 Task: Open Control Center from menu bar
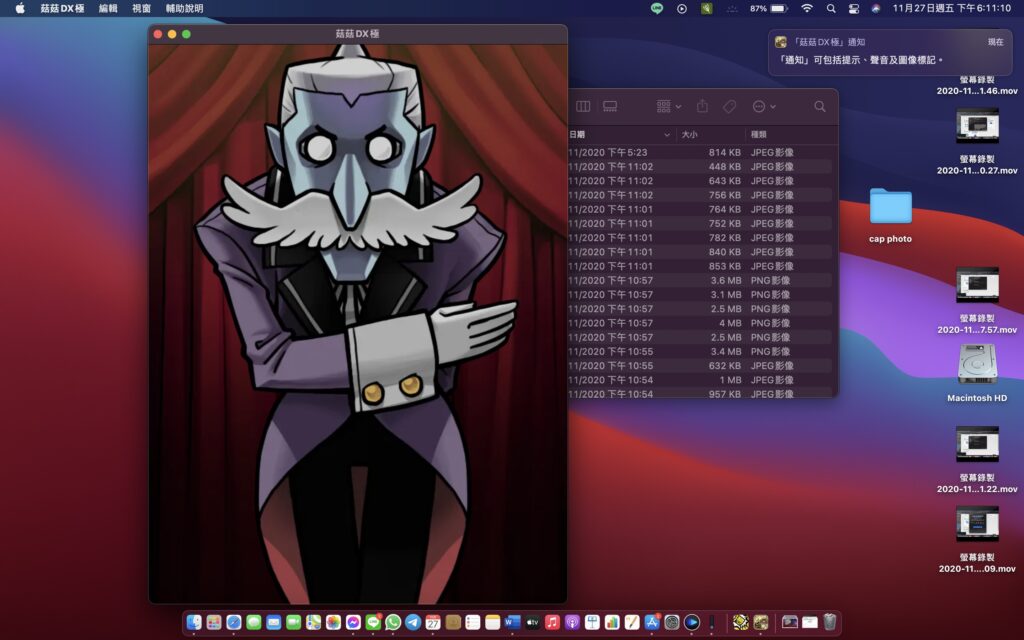[854, 8]
